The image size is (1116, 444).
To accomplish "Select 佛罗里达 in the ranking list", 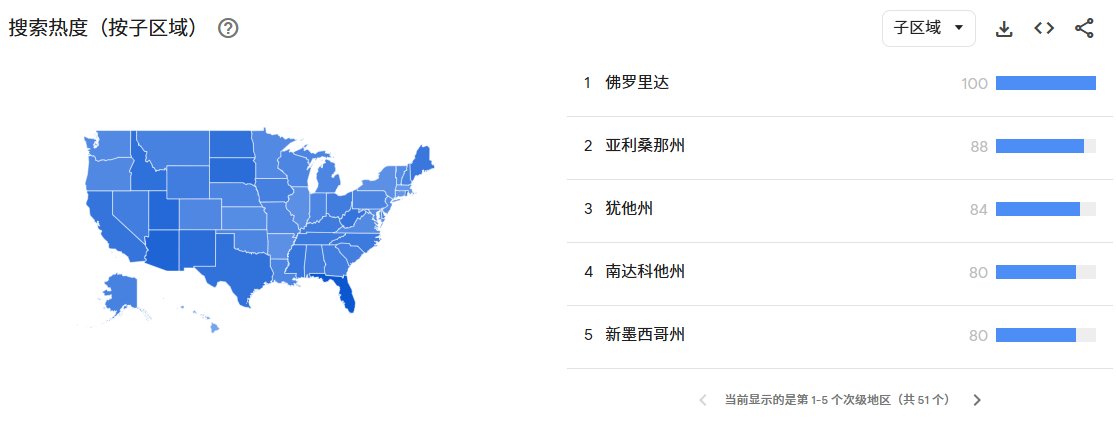I will pos(637,83).
